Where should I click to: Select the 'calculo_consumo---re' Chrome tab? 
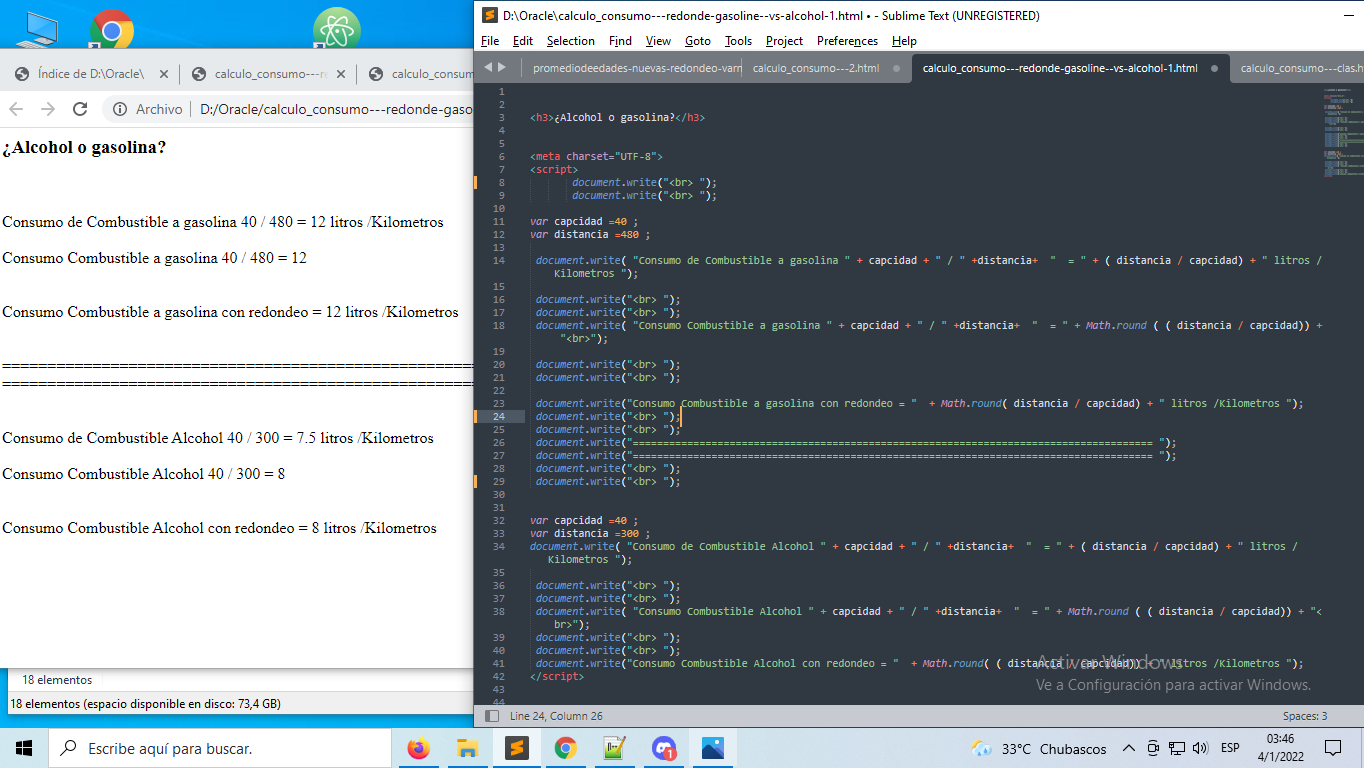point(268,74)
